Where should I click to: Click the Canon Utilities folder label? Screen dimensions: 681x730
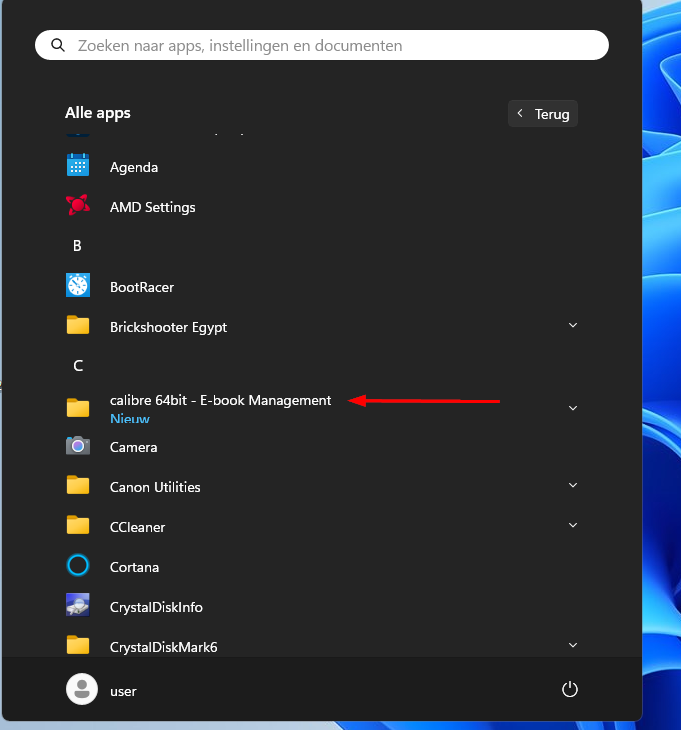155,487
